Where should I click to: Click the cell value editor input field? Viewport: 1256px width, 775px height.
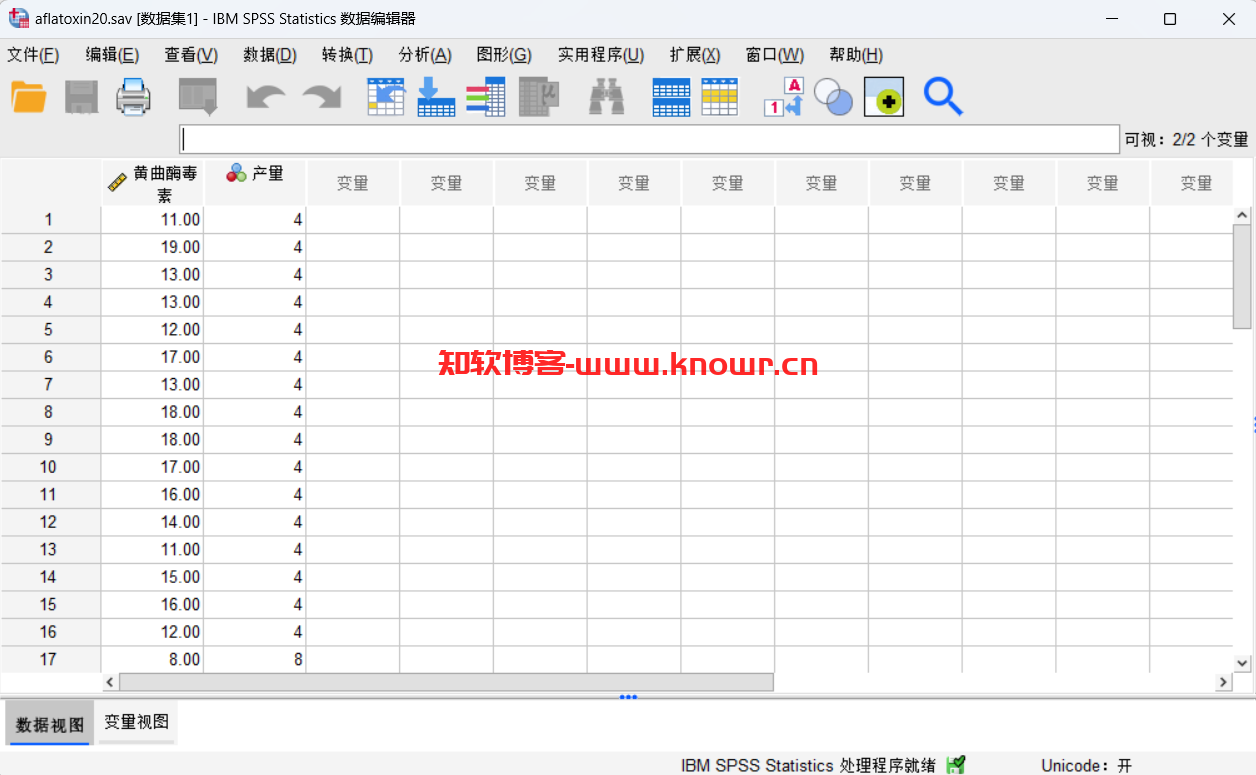click(649, 139)
